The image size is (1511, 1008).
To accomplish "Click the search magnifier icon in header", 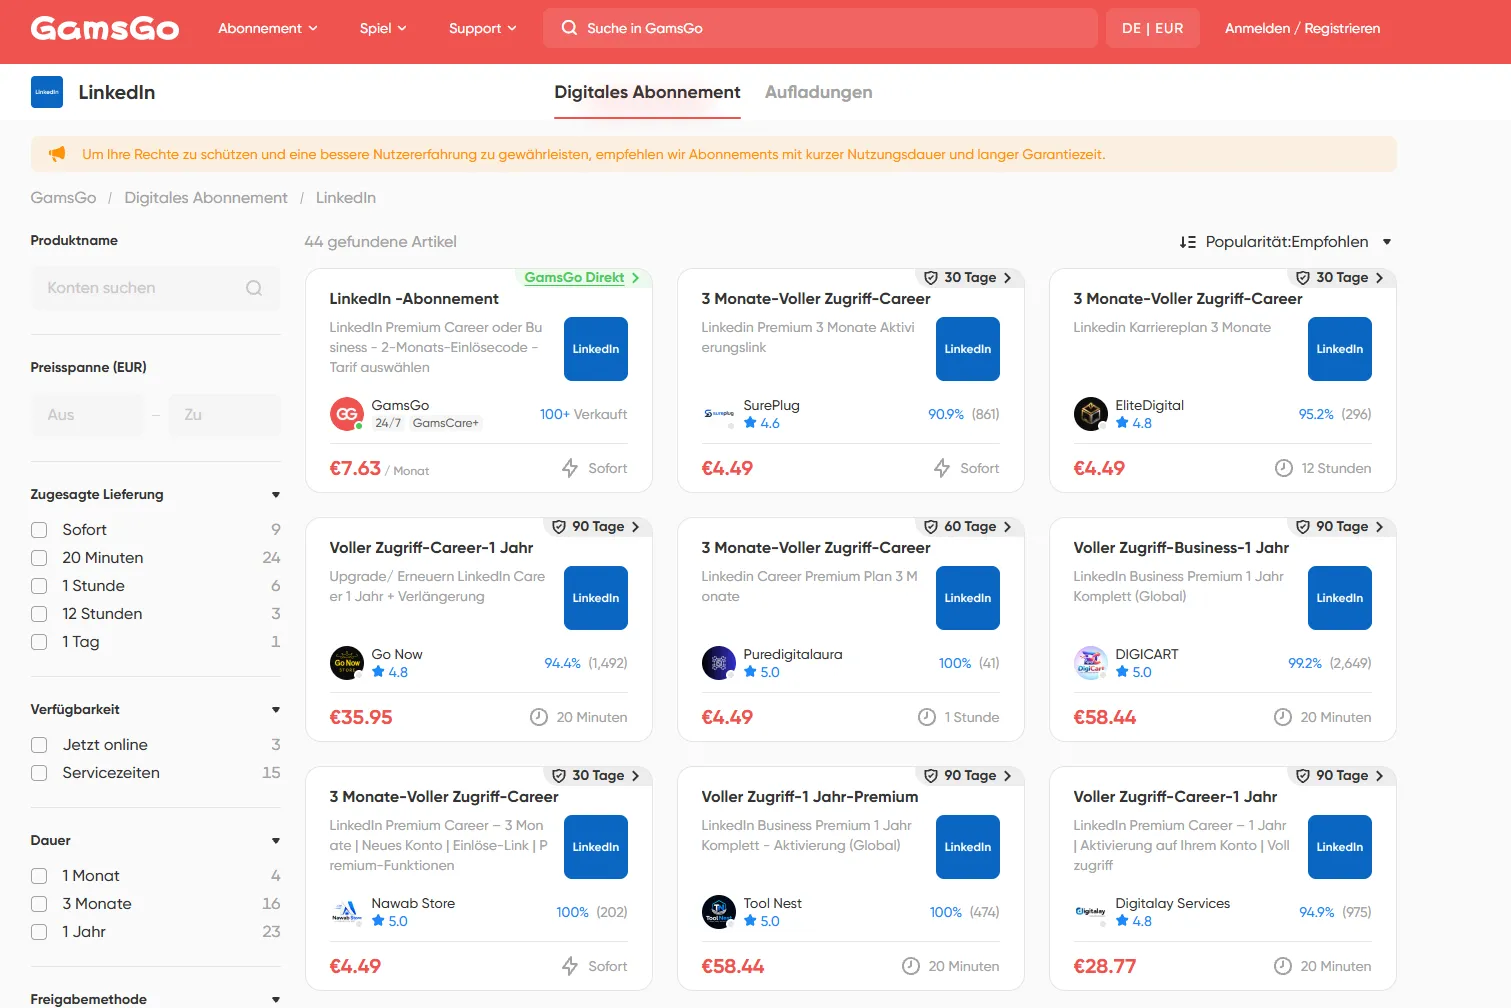I will [569, 28].
